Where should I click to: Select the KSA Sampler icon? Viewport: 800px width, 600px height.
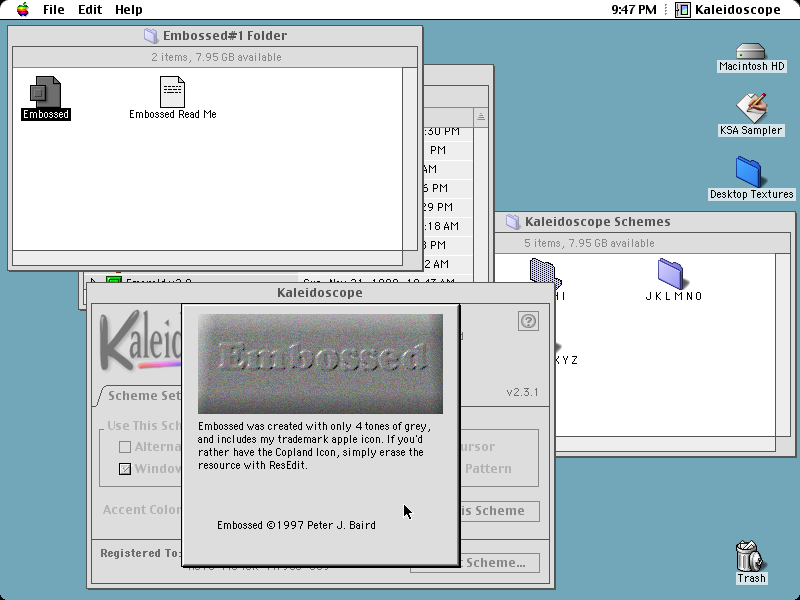(751, 107)
